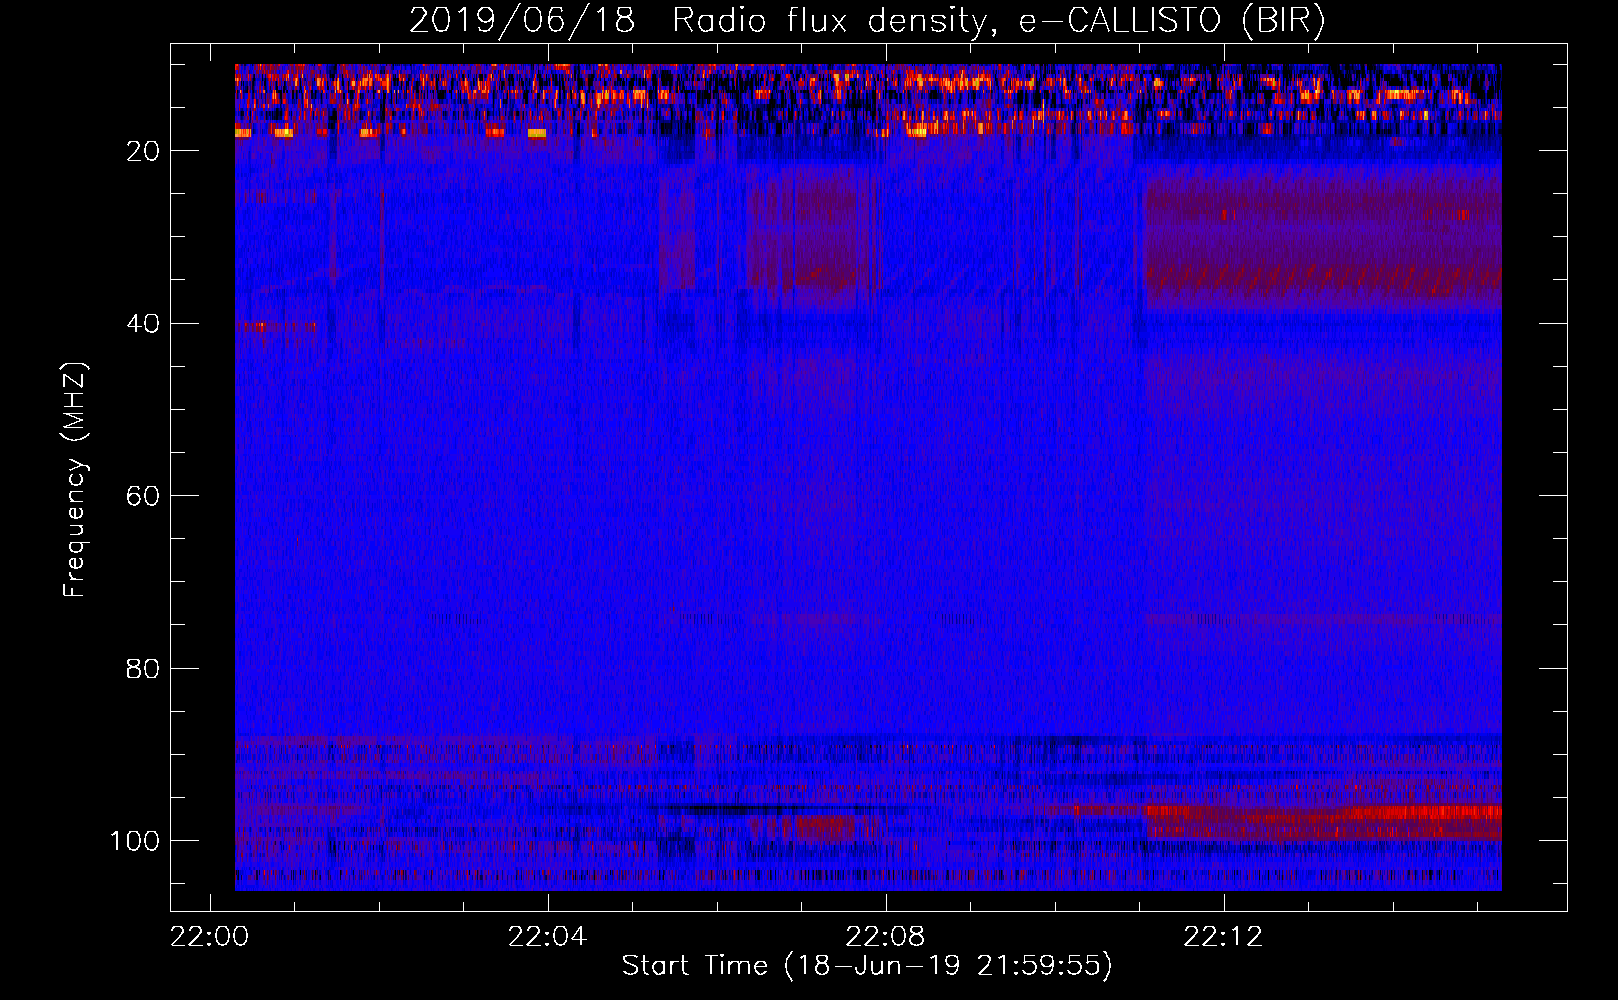Click the '80' frequency tick label
Screen dimensions: 1618x1000
143,668
